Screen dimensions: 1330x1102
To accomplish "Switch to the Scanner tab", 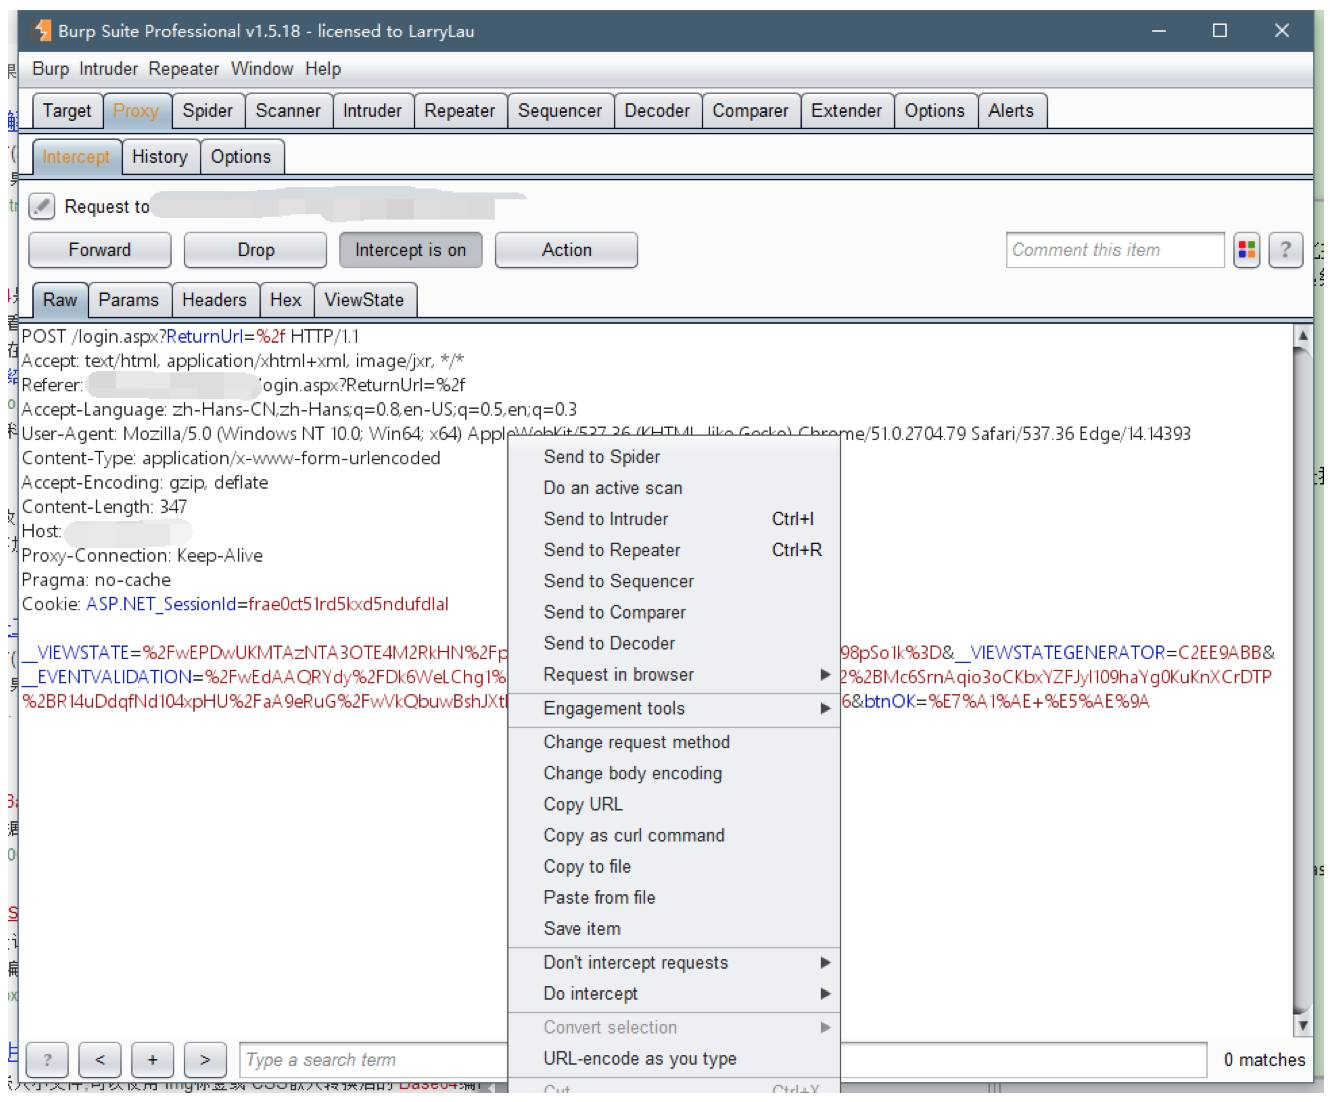I will [x=288, y=111].
